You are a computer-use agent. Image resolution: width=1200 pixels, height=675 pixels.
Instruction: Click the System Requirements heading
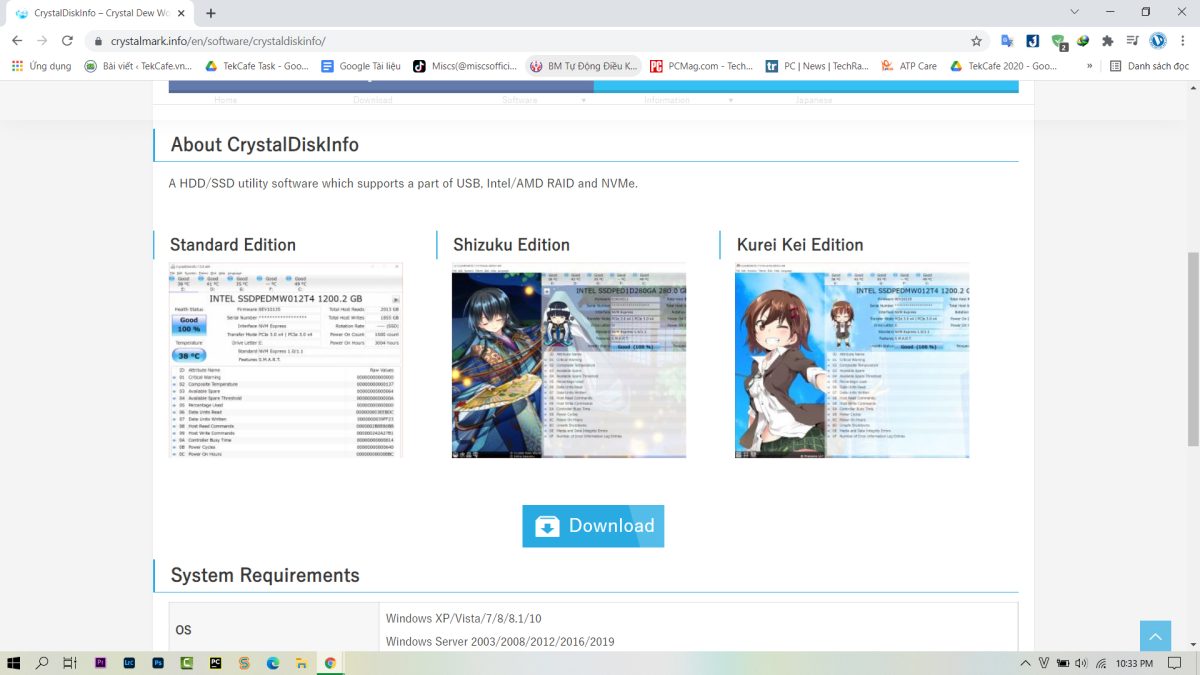click(265, 575)
